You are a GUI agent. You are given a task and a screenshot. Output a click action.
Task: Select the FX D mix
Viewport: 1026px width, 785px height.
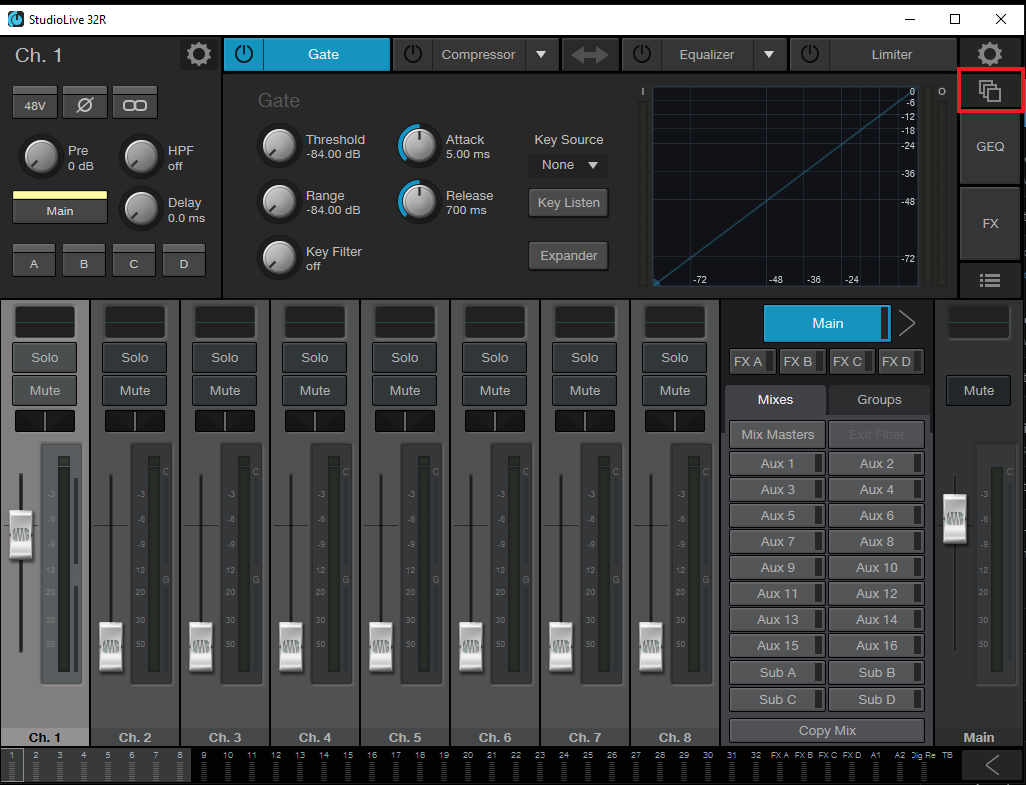point(901,362)
